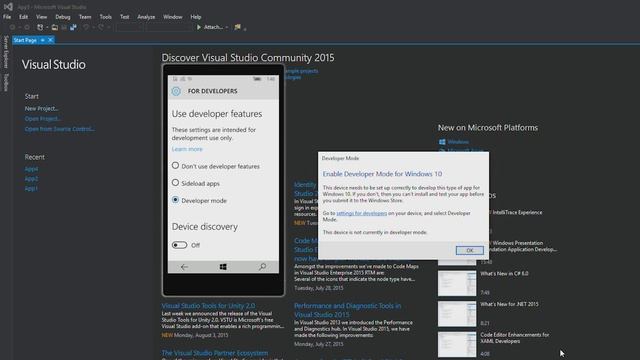This screenshot has height=360, width=640.
Task: Open the Analyze menu
Action: [146, 17]
